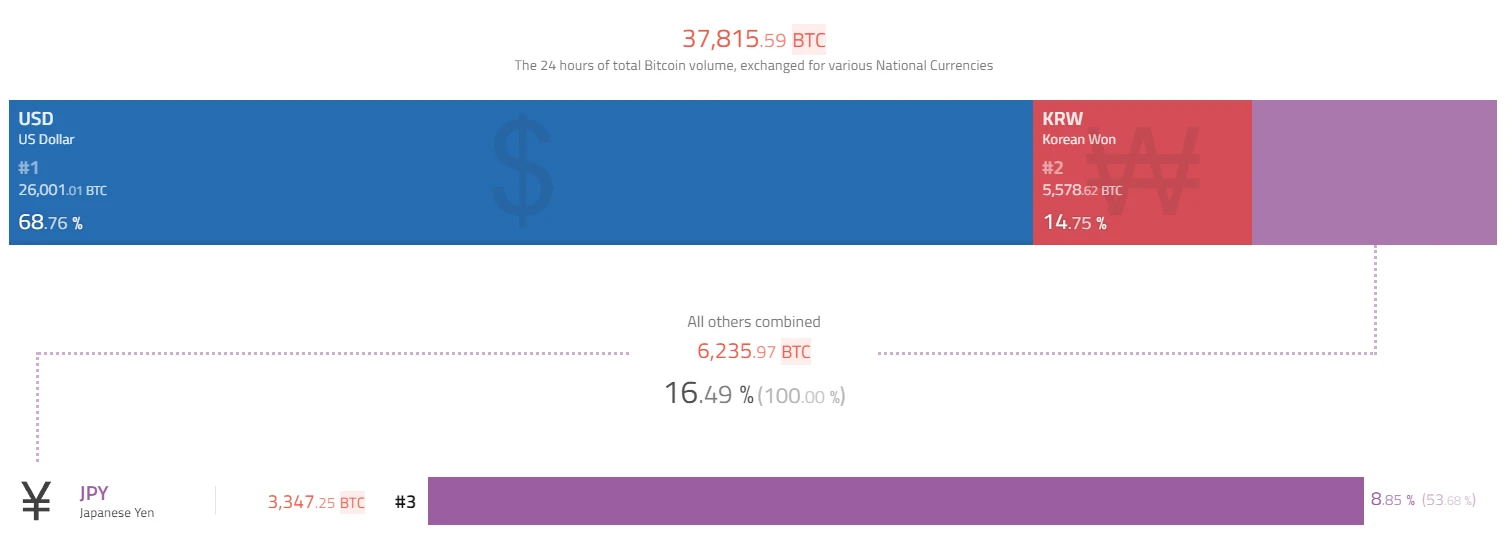Click the dollar sign icon in the USD block

tap(522, 168)
